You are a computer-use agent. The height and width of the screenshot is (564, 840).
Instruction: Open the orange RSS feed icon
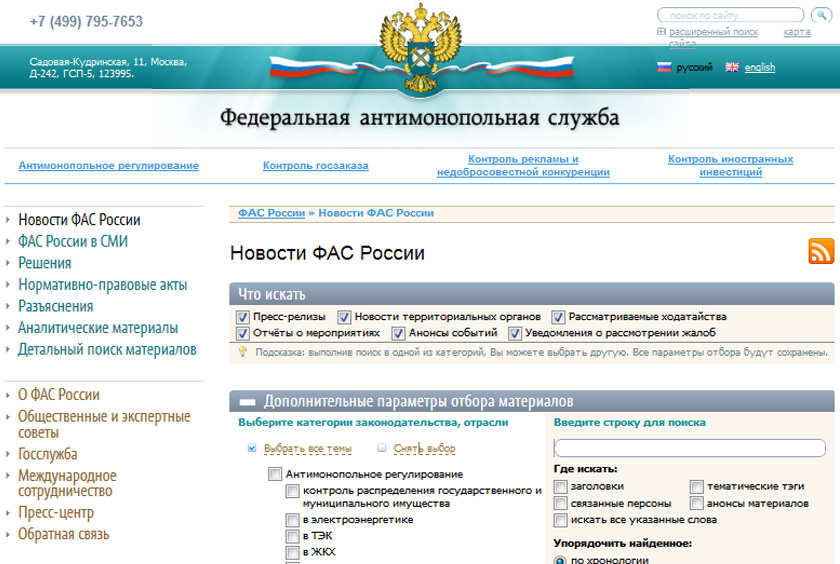click(821, 251)
